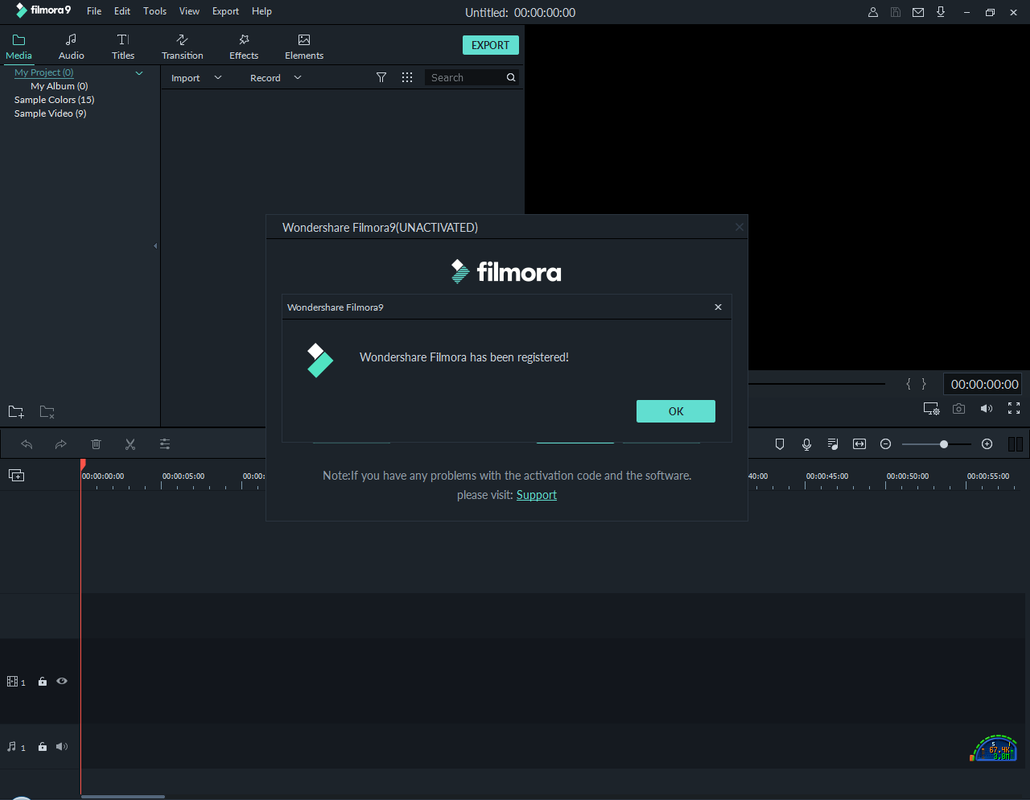Switch to the Transition tab

coord(182,47)
